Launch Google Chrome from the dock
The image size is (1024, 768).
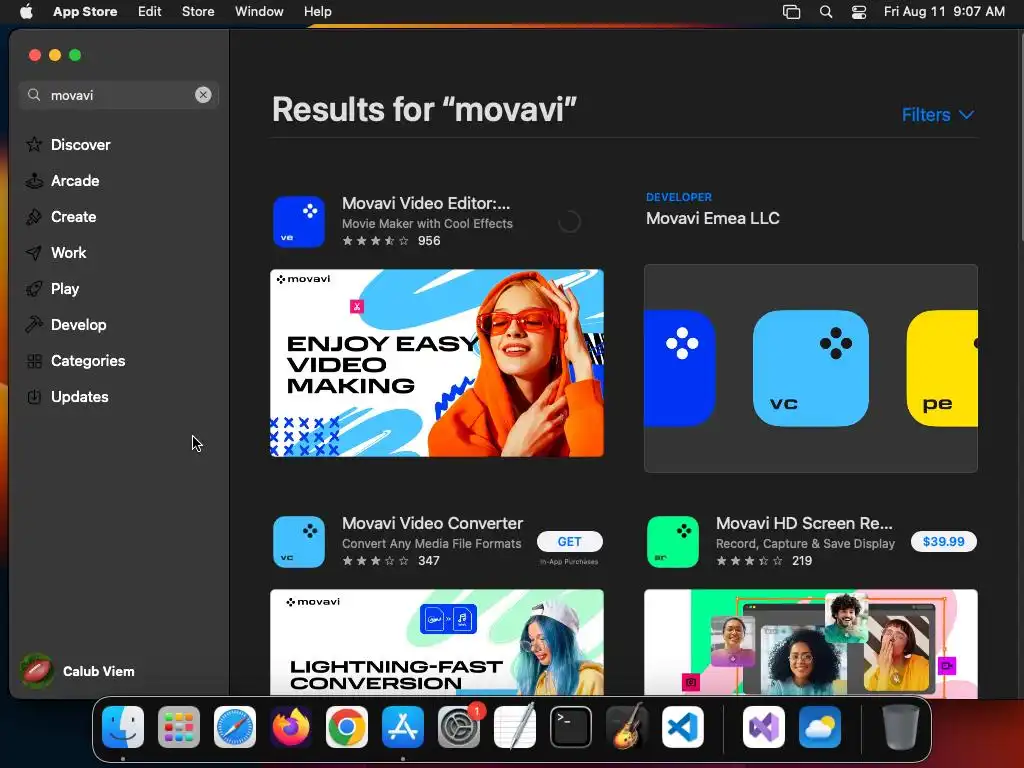coord(347,727)
